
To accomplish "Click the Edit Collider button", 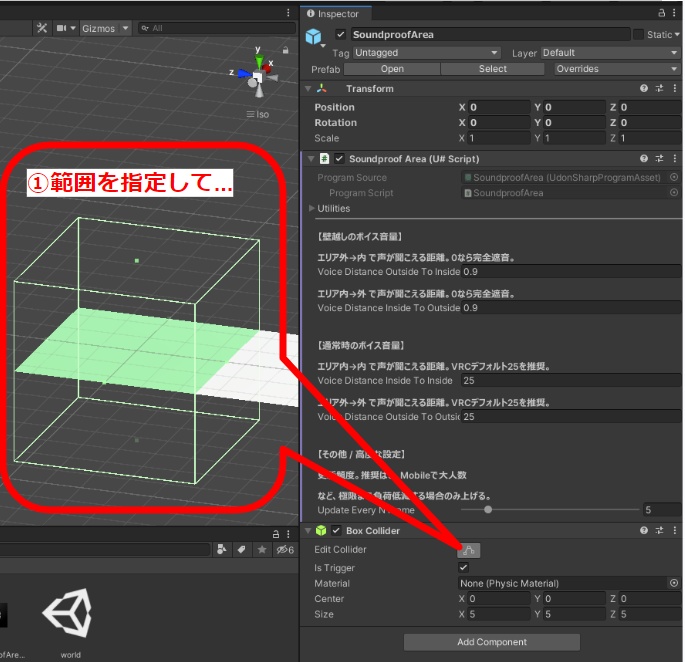I will (x=469, y=550).
